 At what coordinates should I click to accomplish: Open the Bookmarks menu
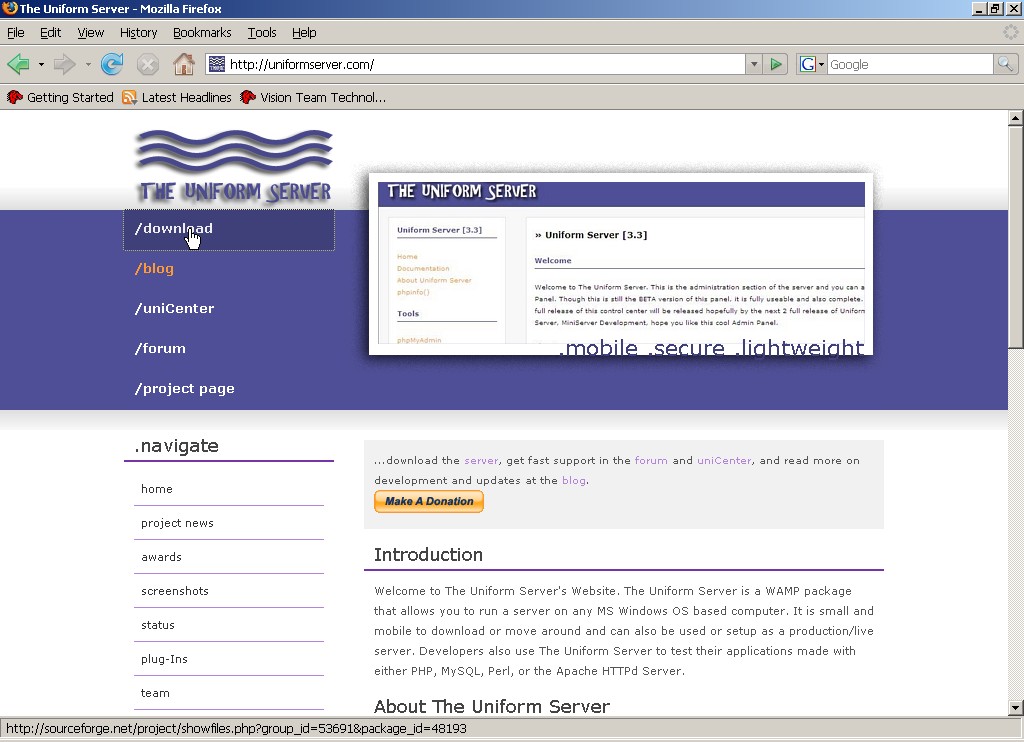tap(202, 33)
